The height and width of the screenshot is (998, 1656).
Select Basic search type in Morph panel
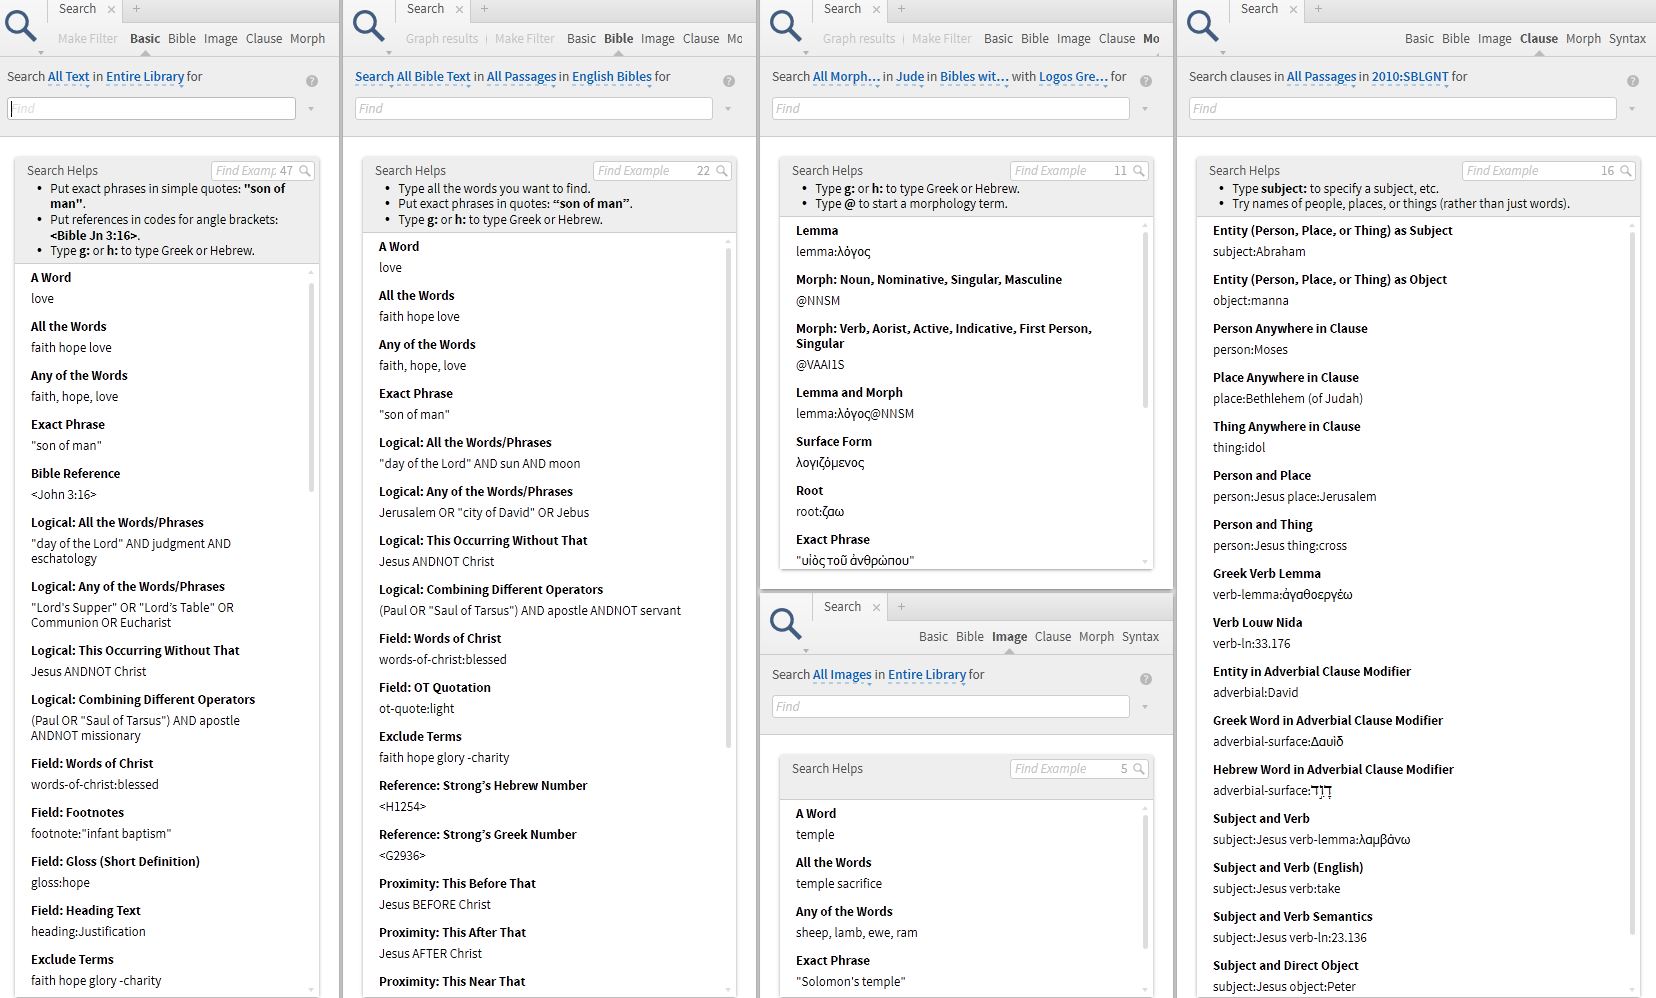[x=998, y=39]
